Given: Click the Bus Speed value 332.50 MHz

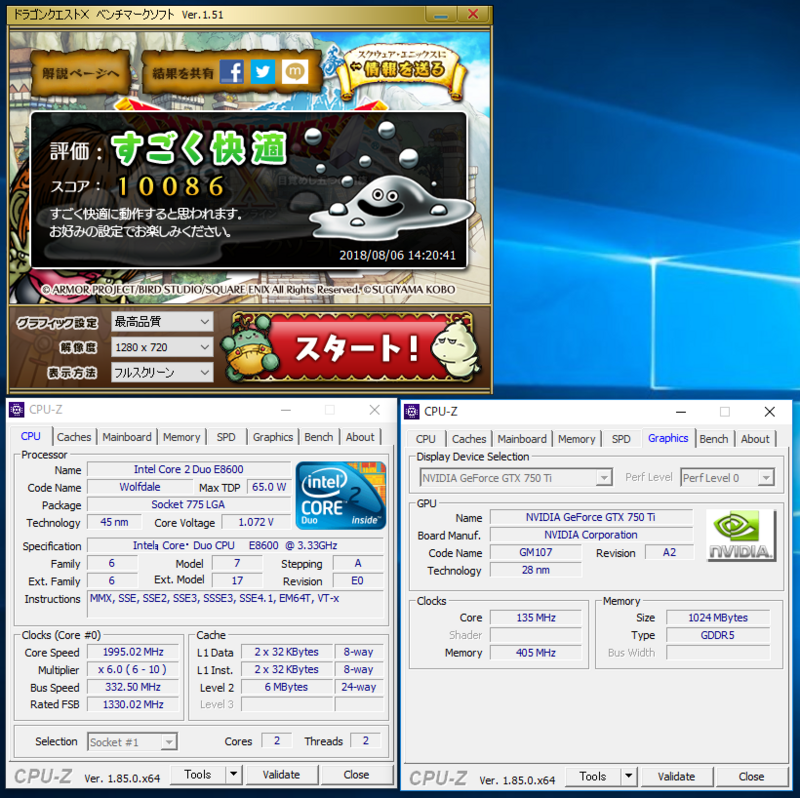Looking at the screenshot, I should click(x=133, y=687).
